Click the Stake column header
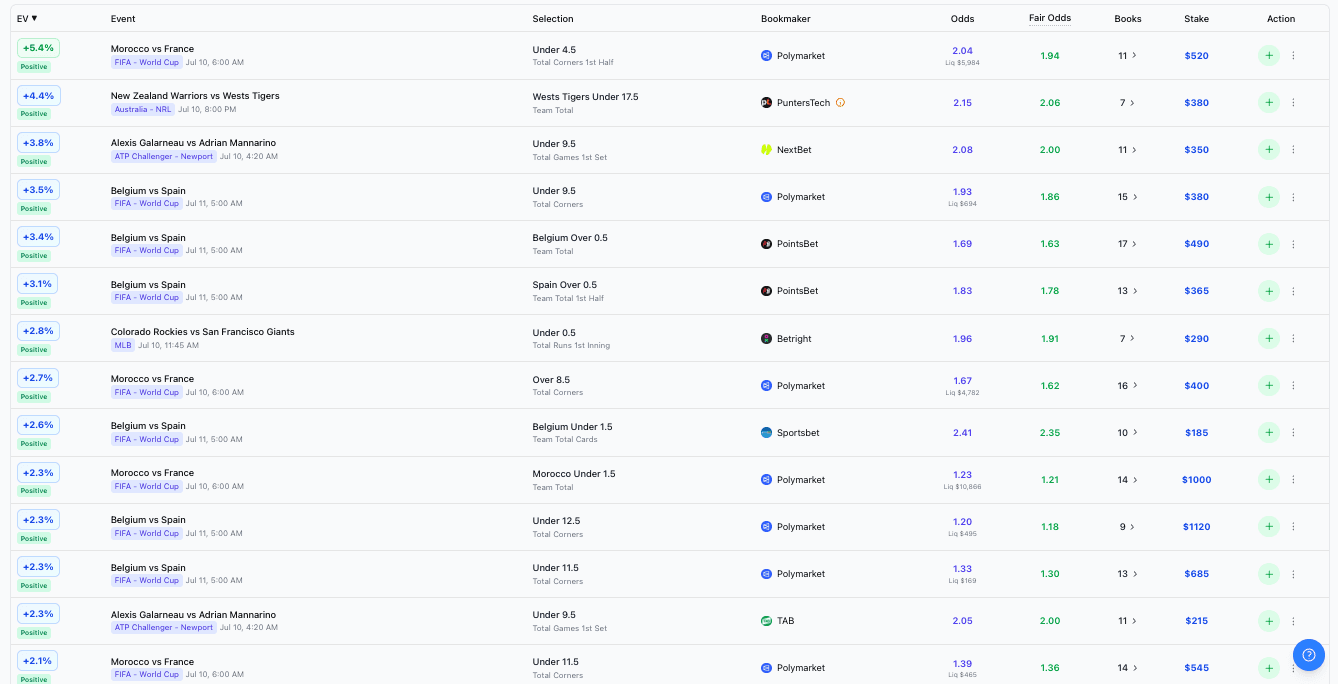Image resolution: width=1338 pixels, height=684 pixels. pyautogui.click(x=1196, y=19)
